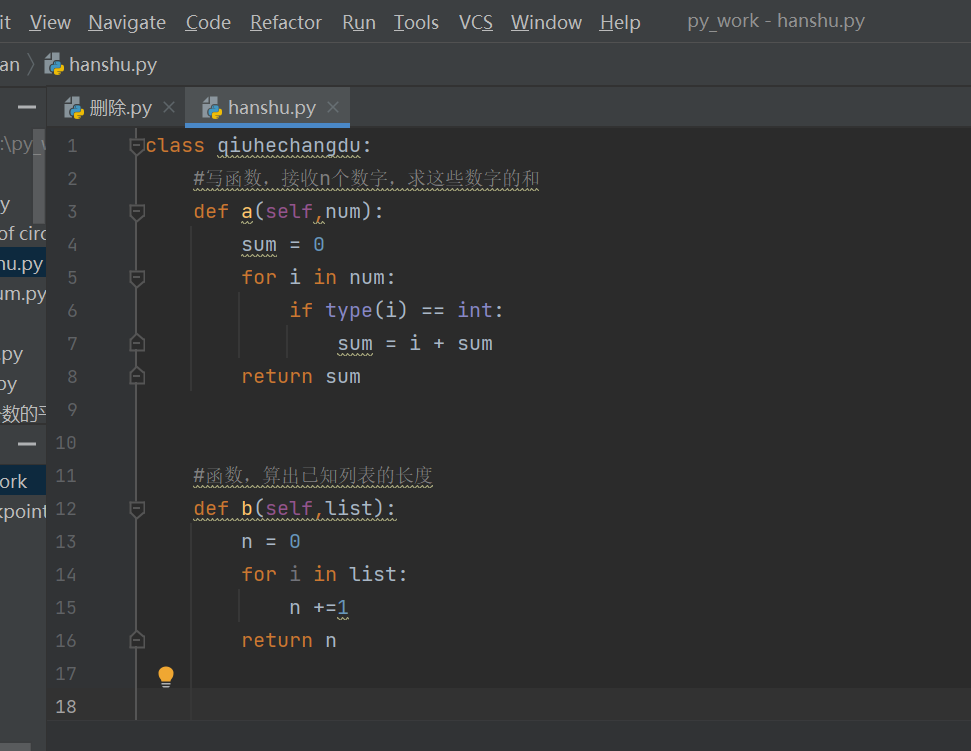Open the Refactor menu
Screen dimensions: 971x751
click(285, 22)
